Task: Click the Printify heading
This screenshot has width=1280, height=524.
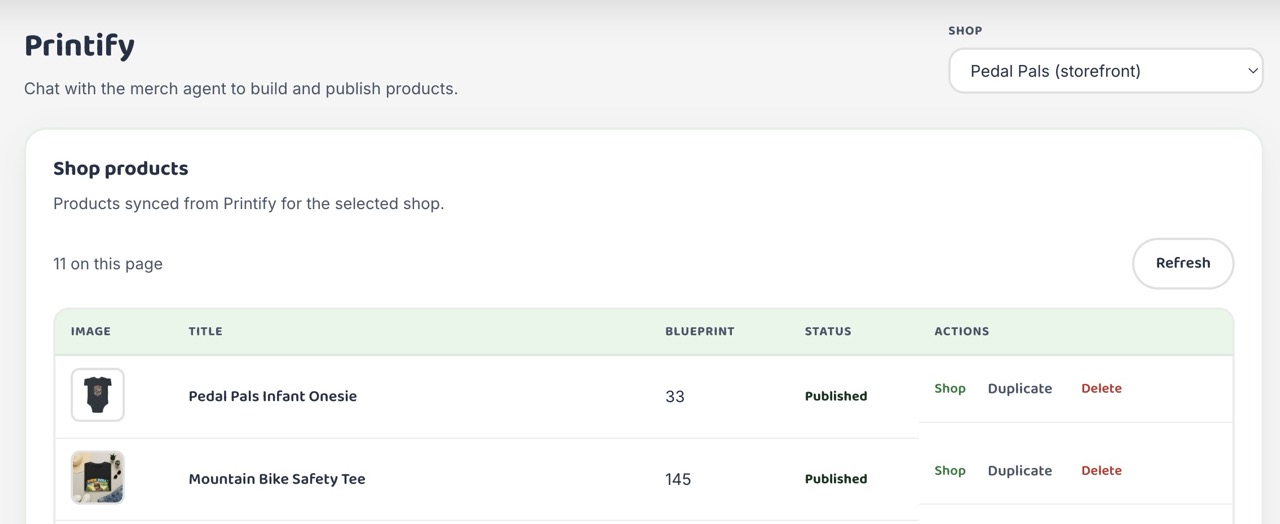Action: (x=80, y=46)
